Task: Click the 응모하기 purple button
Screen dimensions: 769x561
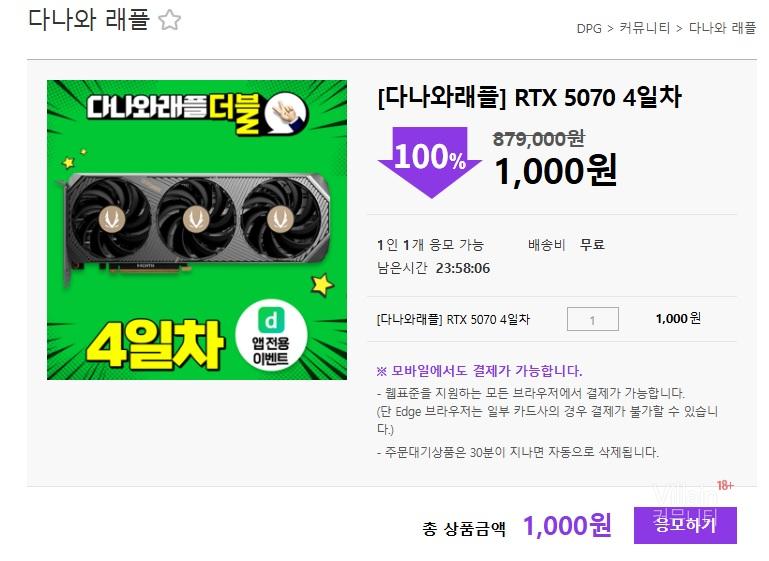Action: tap(685, 525)
